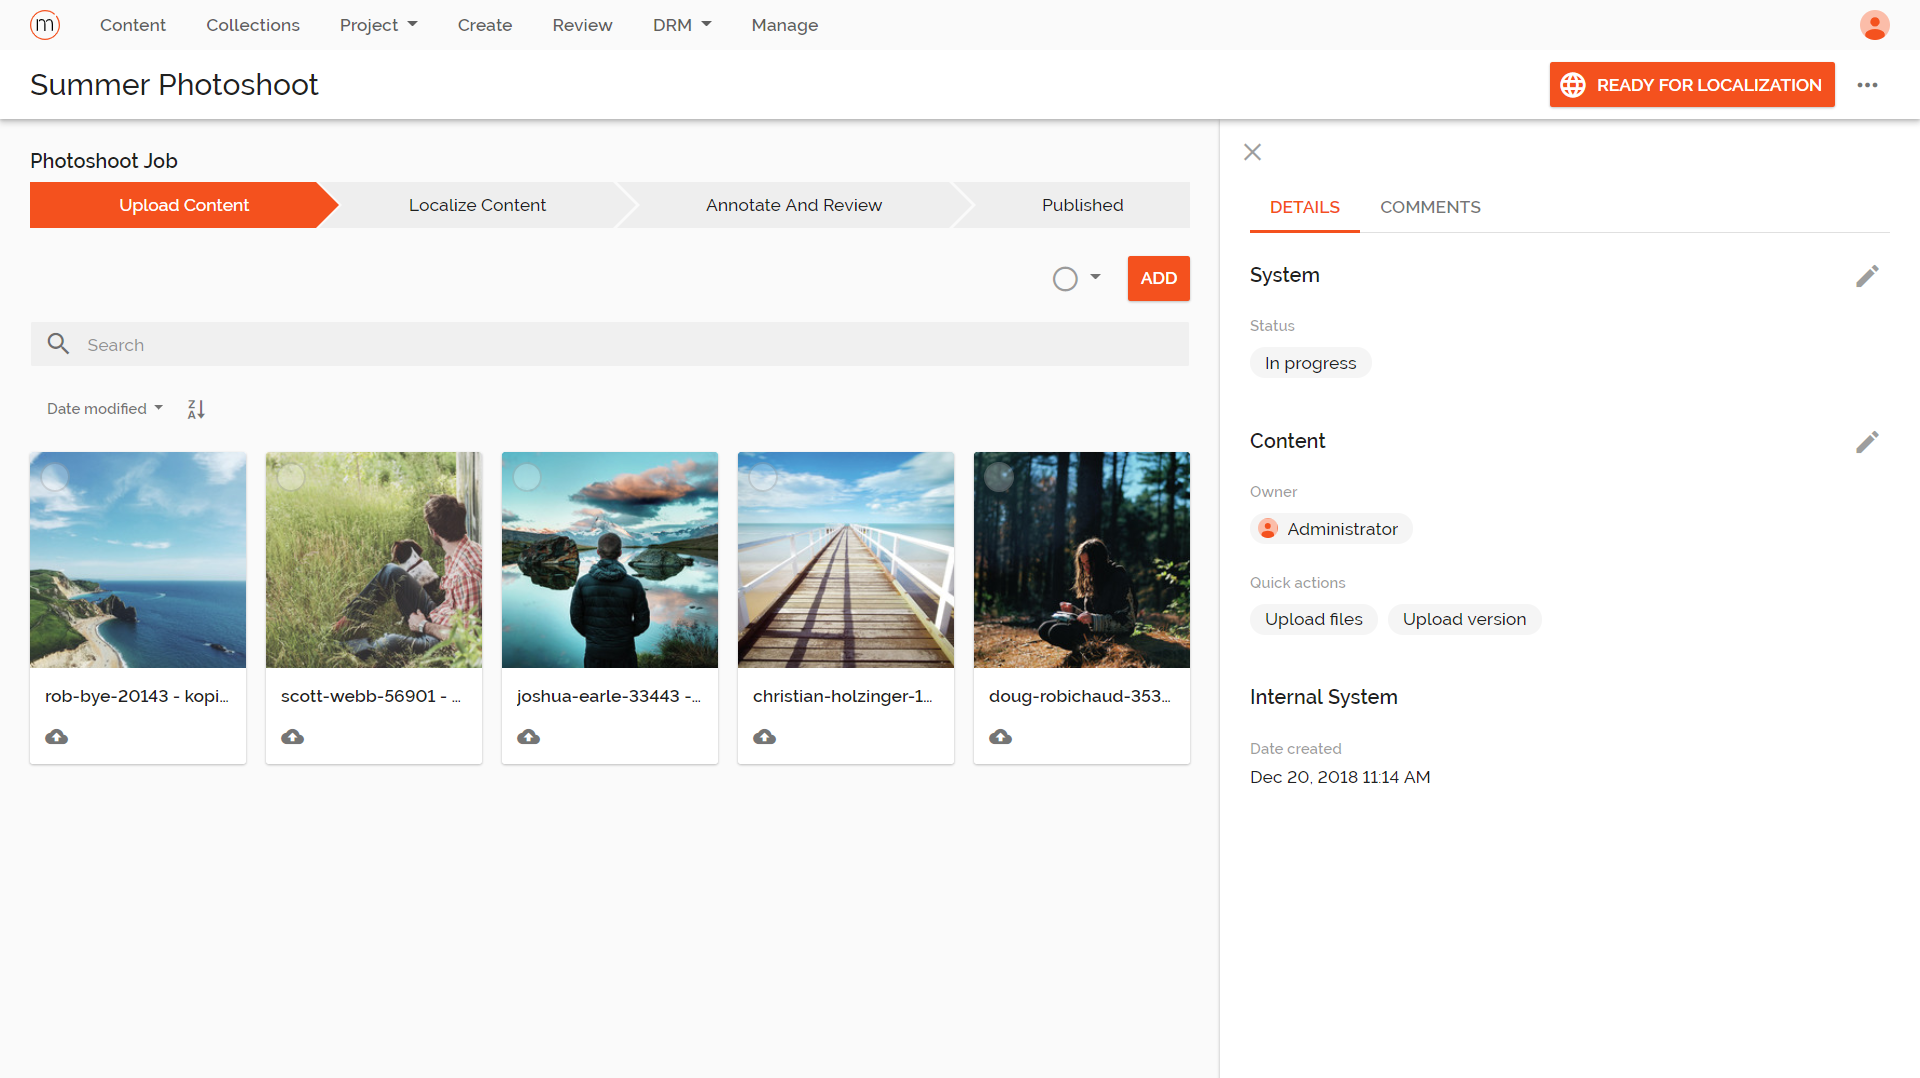The height and width of the screenshot is (1078, 1920).
Task: Click the READY FOR LOCALIZATION button
Action: 1691,85
